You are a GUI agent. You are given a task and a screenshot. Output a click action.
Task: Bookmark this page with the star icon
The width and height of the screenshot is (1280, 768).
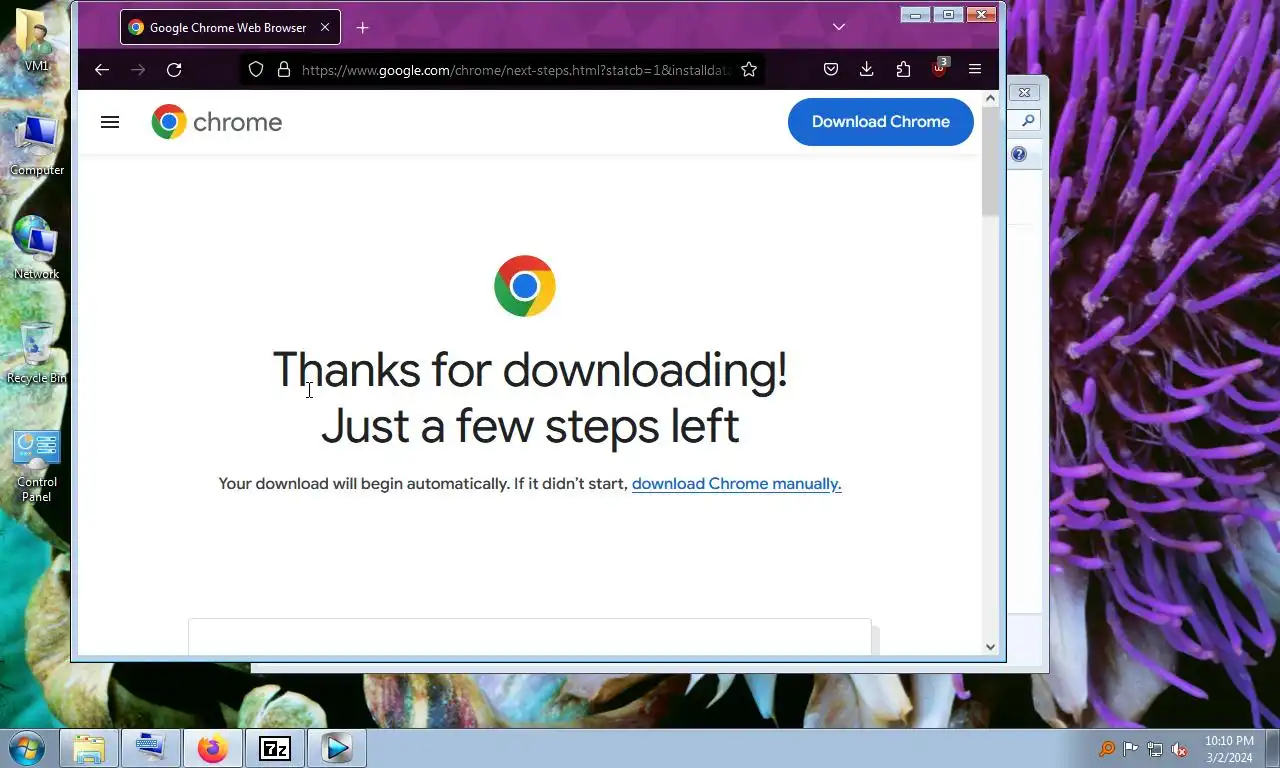(749, 69)
